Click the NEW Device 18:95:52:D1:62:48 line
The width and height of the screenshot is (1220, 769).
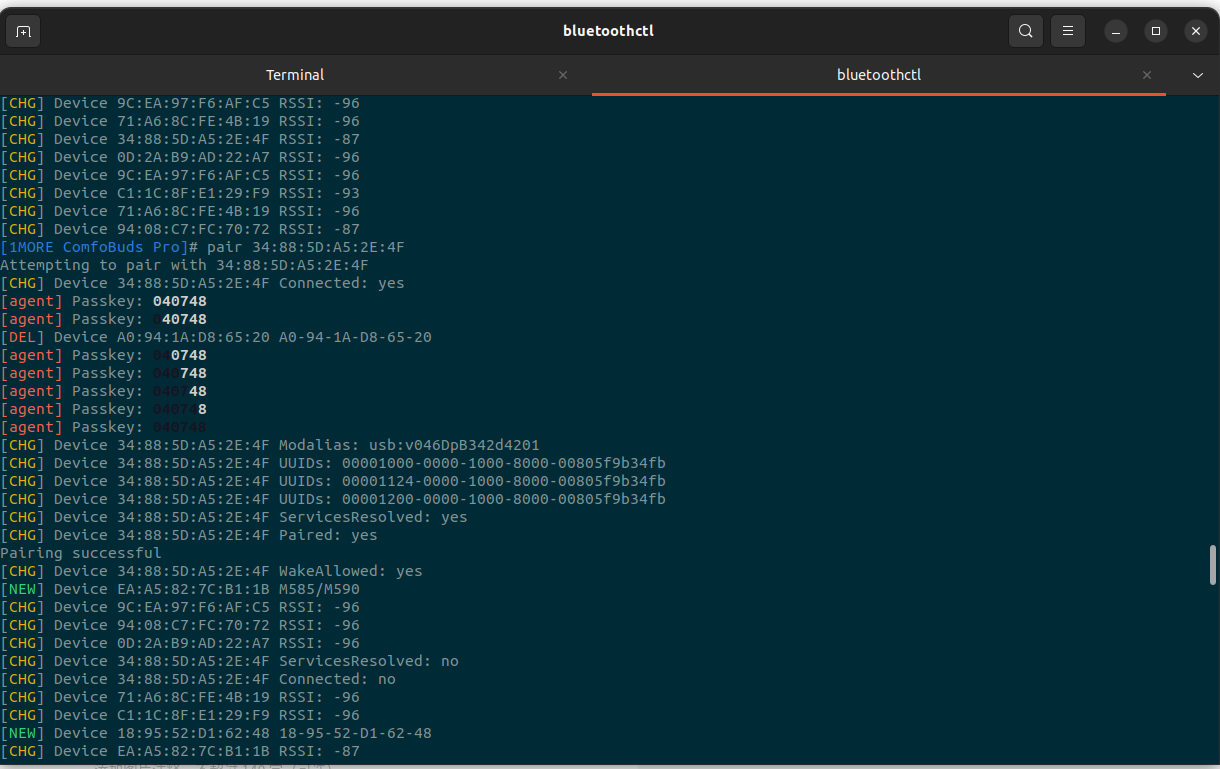216,733
